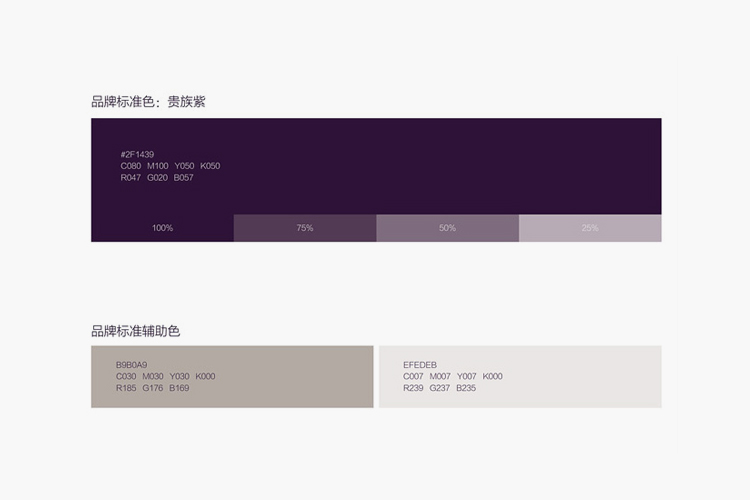Select the EFEDEB light gray auxiliary block
This screenshot has width=750, height=500.
coord(520,377)
